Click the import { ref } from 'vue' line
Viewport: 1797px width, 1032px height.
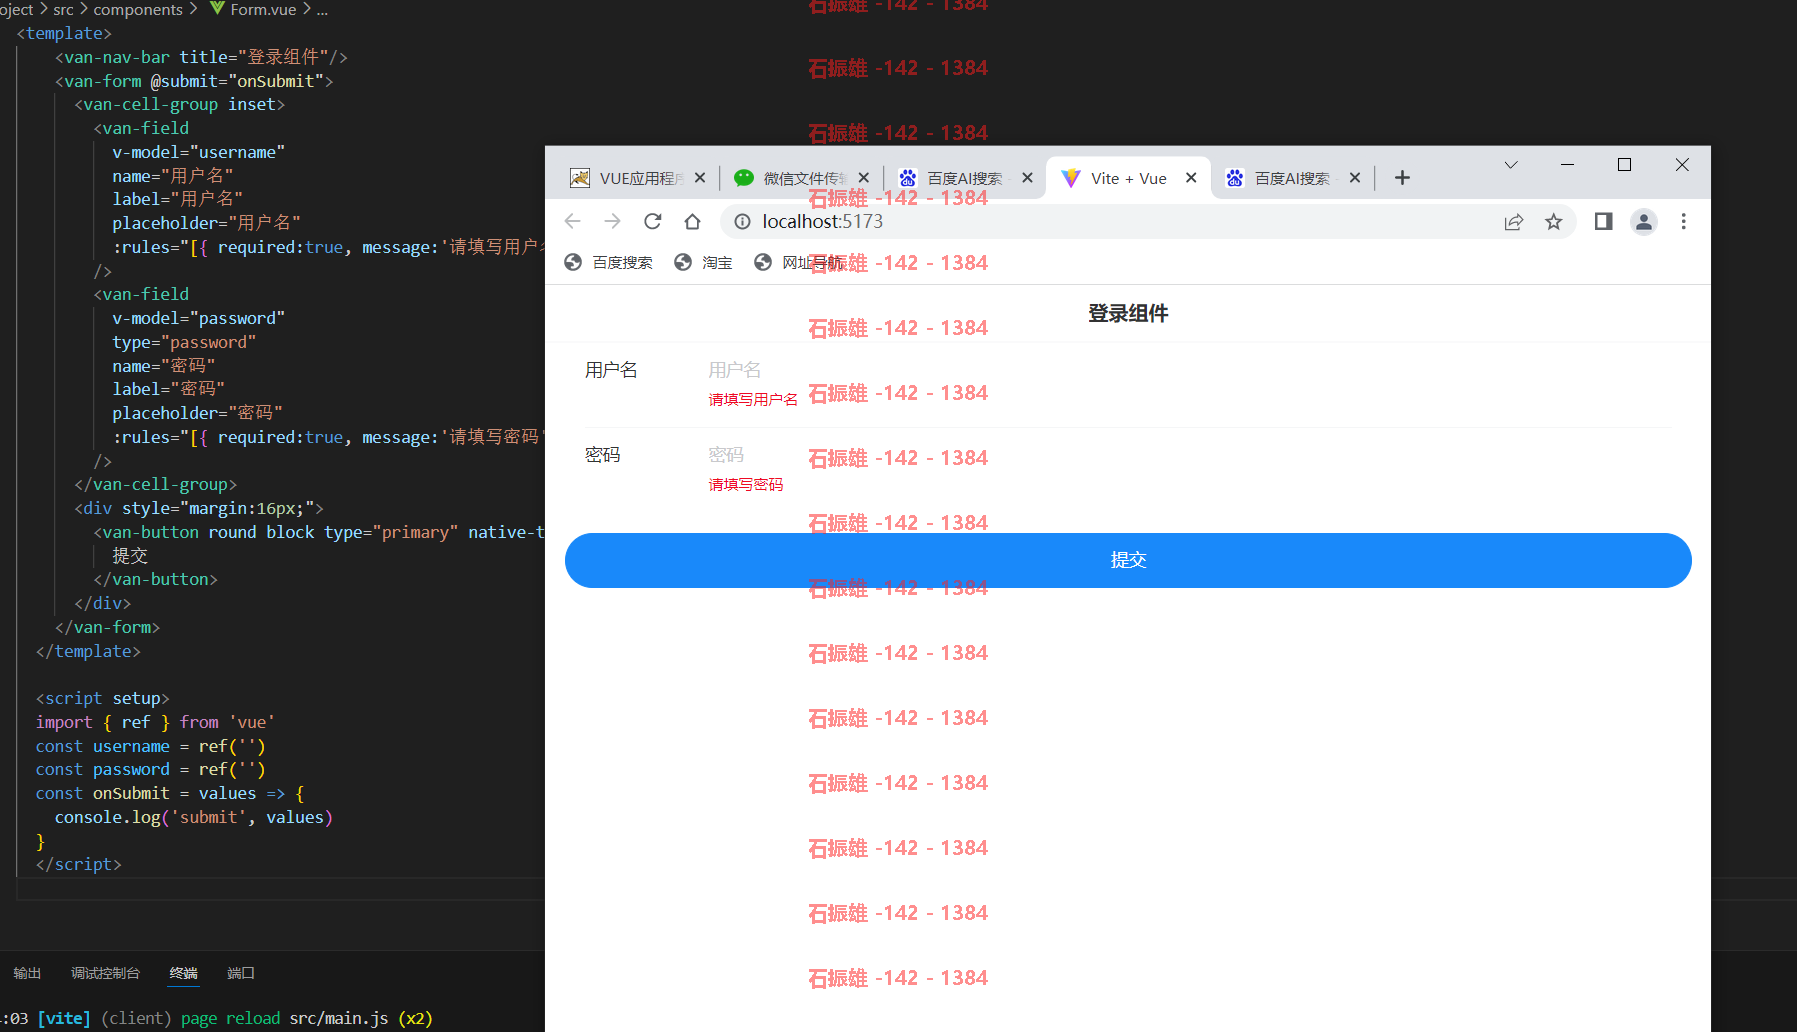(x=155, y=722)
